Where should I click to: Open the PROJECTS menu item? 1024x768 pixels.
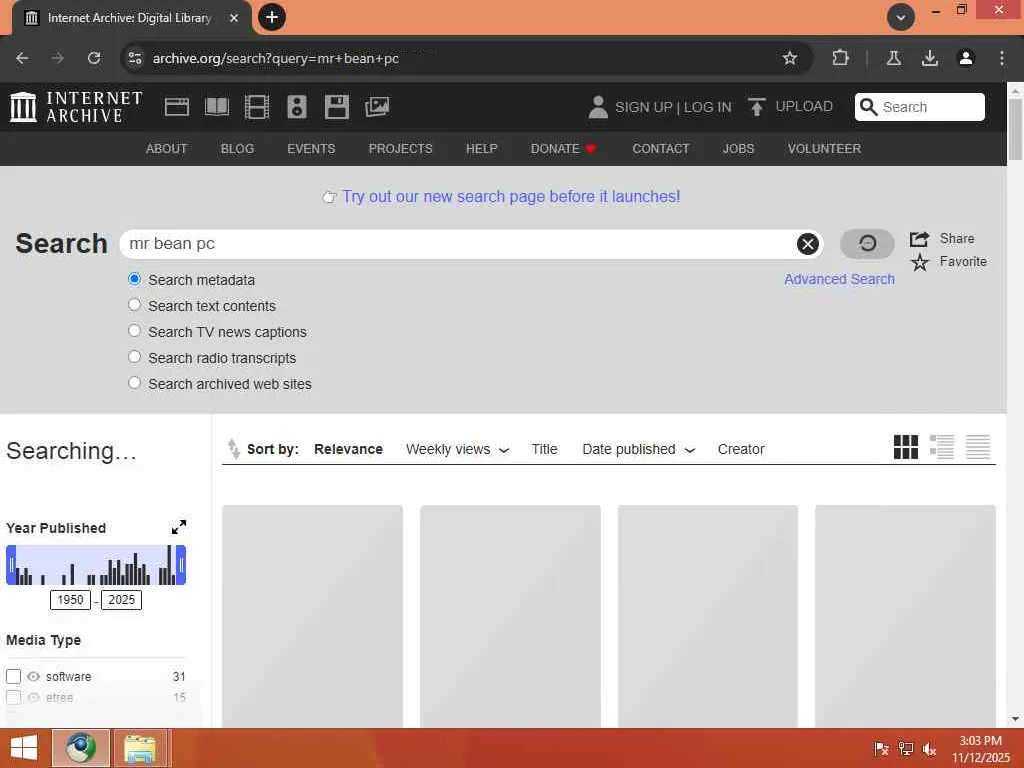[400, 149]
